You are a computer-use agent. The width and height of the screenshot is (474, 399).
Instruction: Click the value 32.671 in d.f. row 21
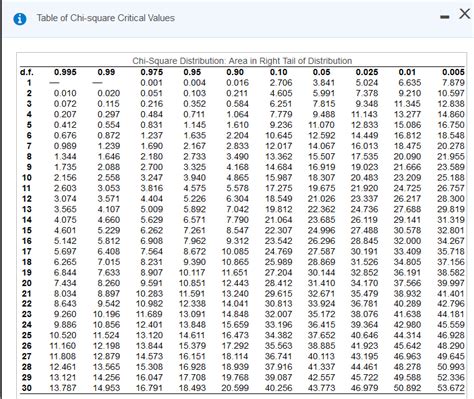322,294
